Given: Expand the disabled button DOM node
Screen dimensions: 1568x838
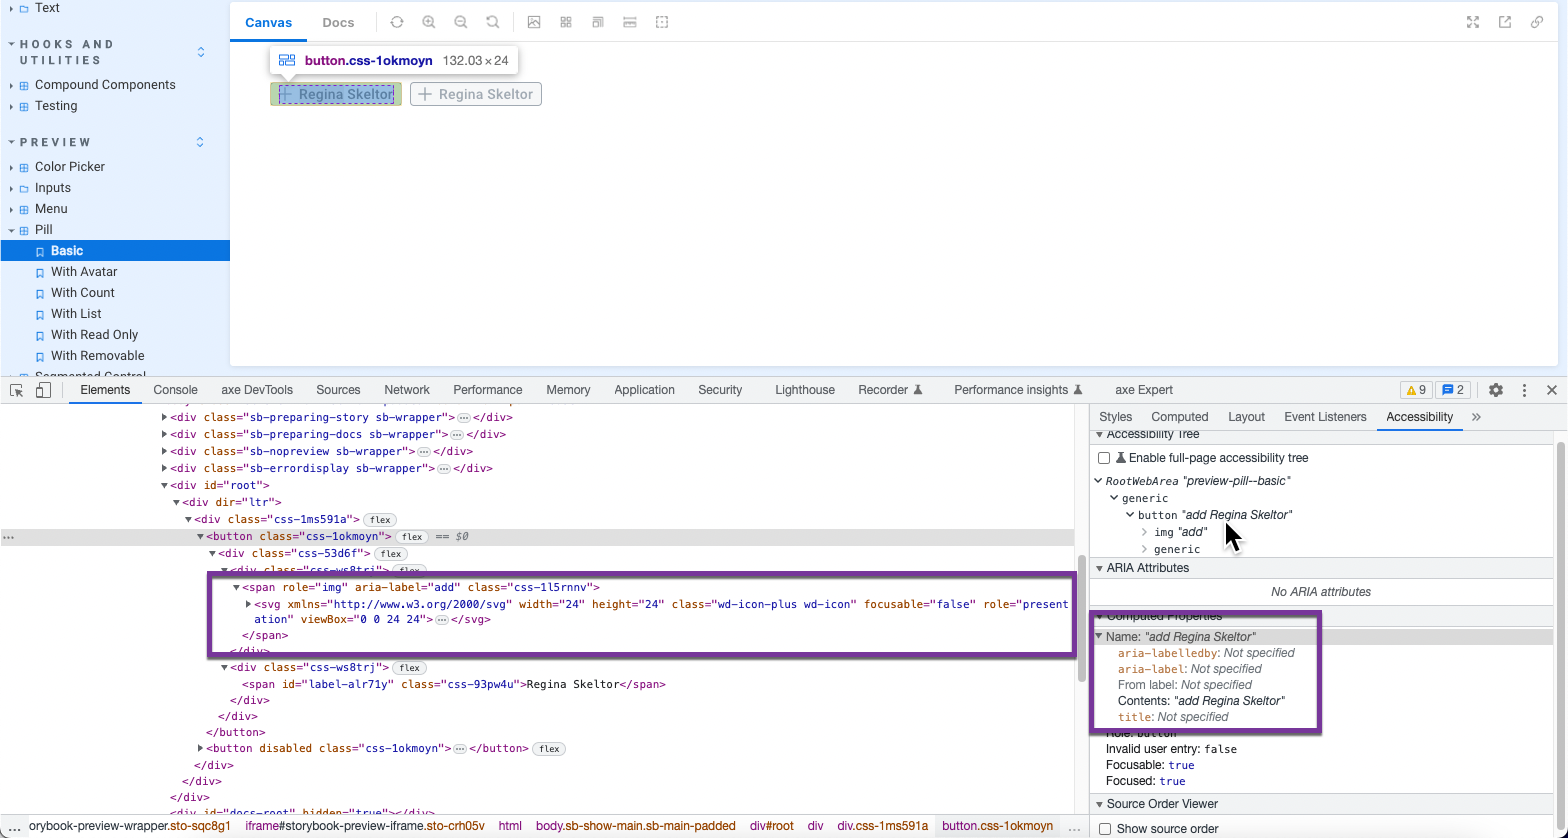Looking at the screenshot, I should pyautogui.click(x=200, y=749).
